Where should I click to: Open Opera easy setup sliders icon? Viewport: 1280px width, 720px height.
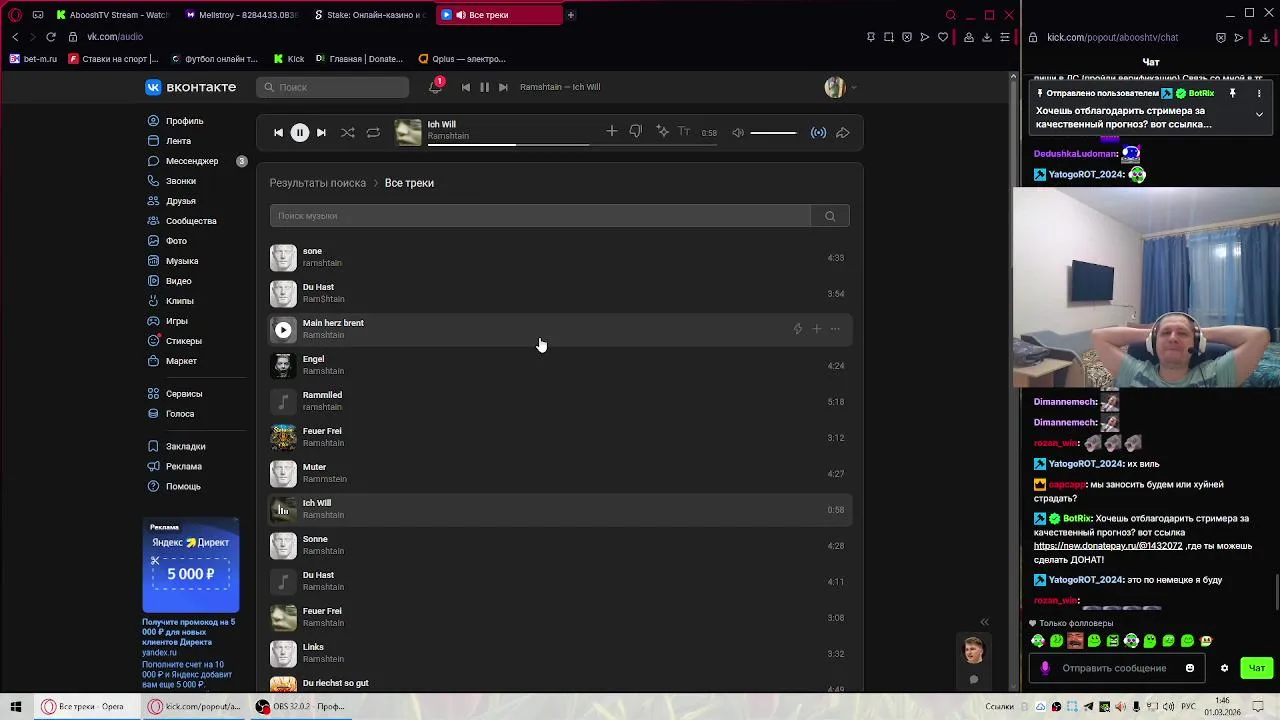point(1005,37)
